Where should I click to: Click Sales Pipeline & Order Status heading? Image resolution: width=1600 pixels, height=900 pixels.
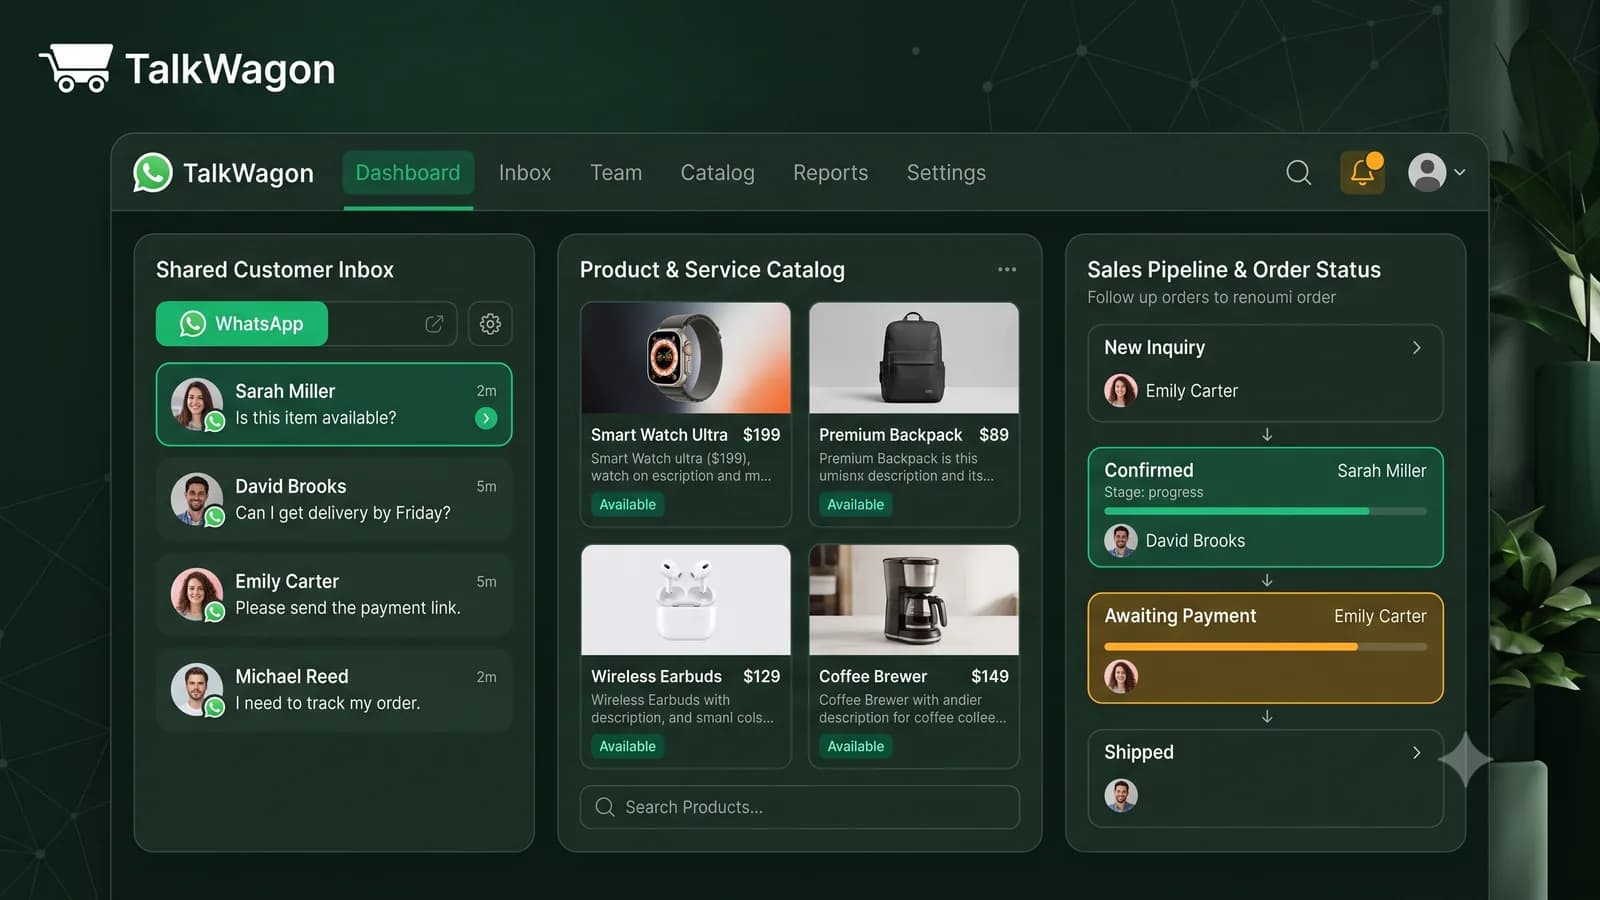1234,270
